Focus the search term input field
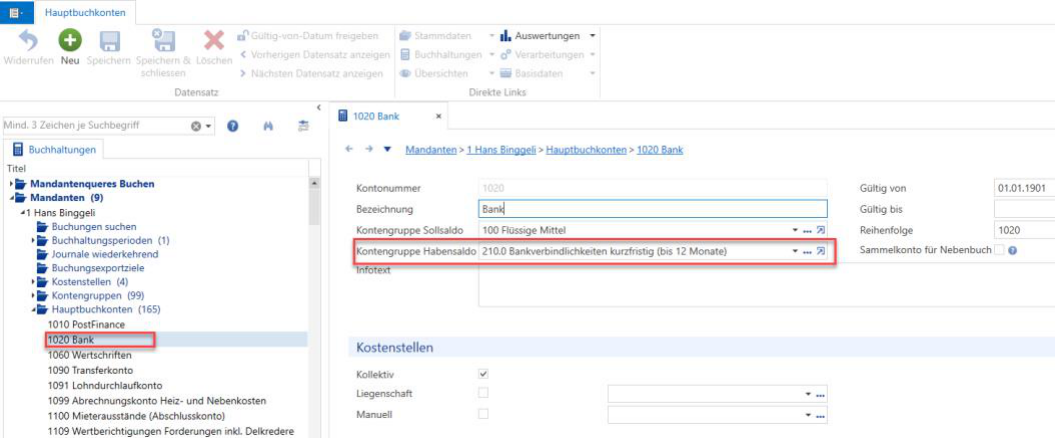The height and width of the screenshot is (438, 1055). point(98,126)
